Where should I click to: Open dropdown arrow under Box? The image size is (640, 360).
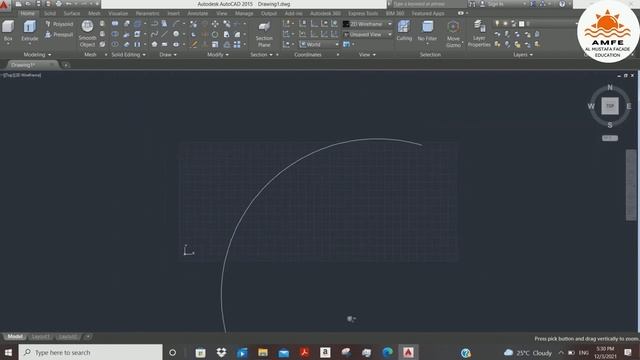click(x=8, y=43)
